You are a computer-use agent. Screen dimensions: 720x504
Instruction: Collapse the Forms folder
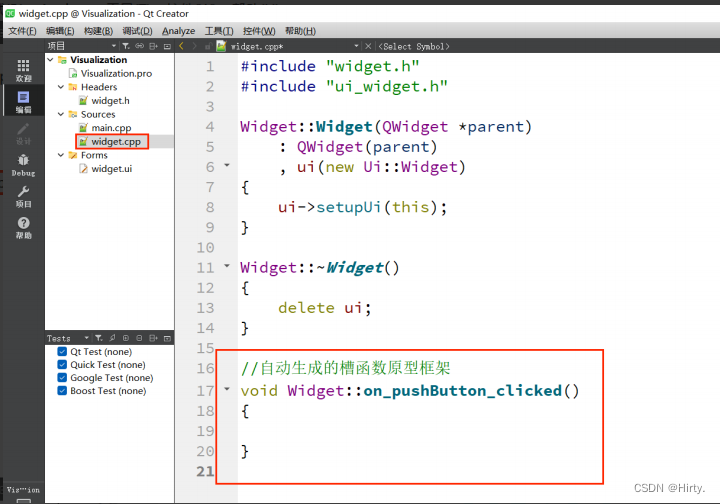pos(61,155)
